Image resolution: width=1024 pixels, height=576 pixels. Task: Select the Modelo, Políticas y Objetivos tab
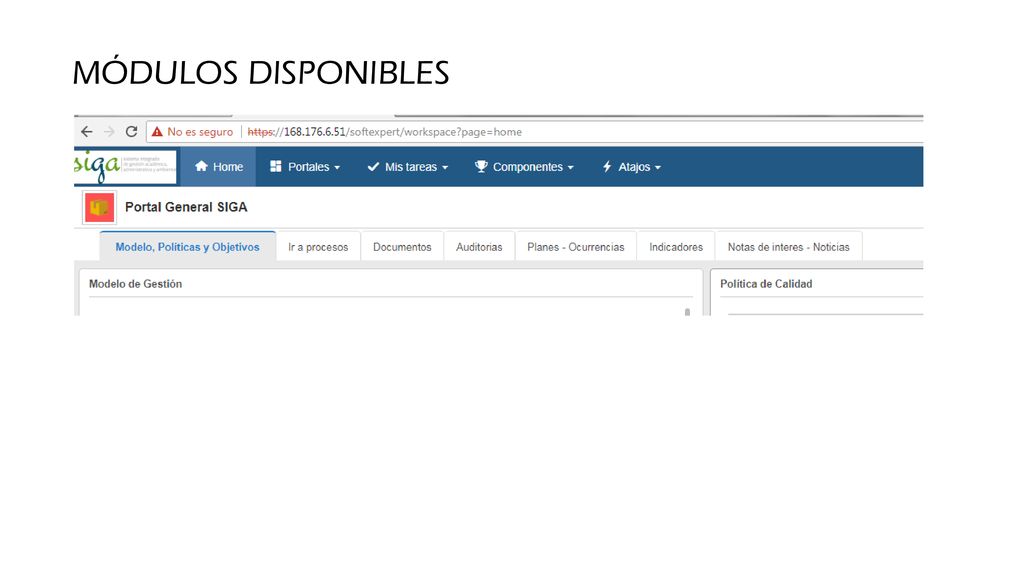pos(187,247)
